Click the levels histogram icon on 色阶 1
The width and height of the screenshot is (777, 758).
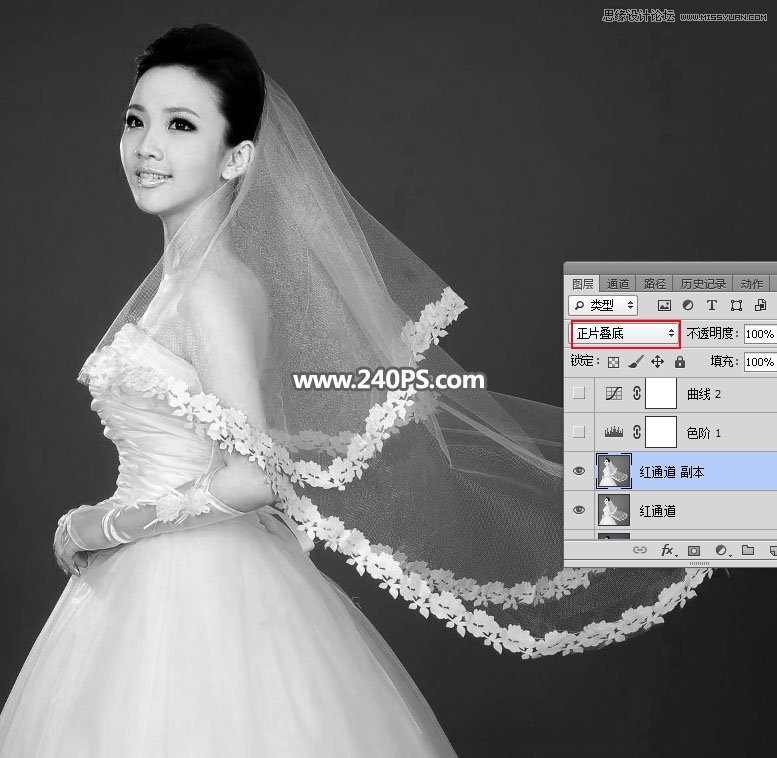pyautogui.click(x=613, y=433)
